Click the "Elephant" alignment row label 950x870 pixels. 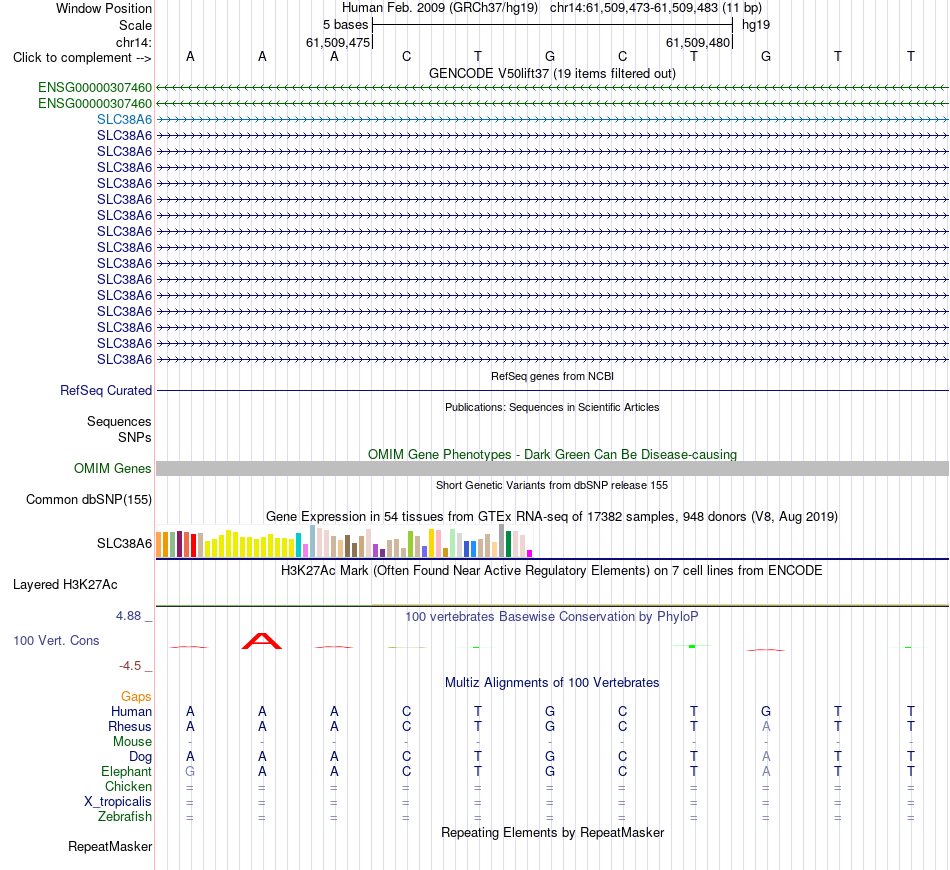click(x=126, y=771)
